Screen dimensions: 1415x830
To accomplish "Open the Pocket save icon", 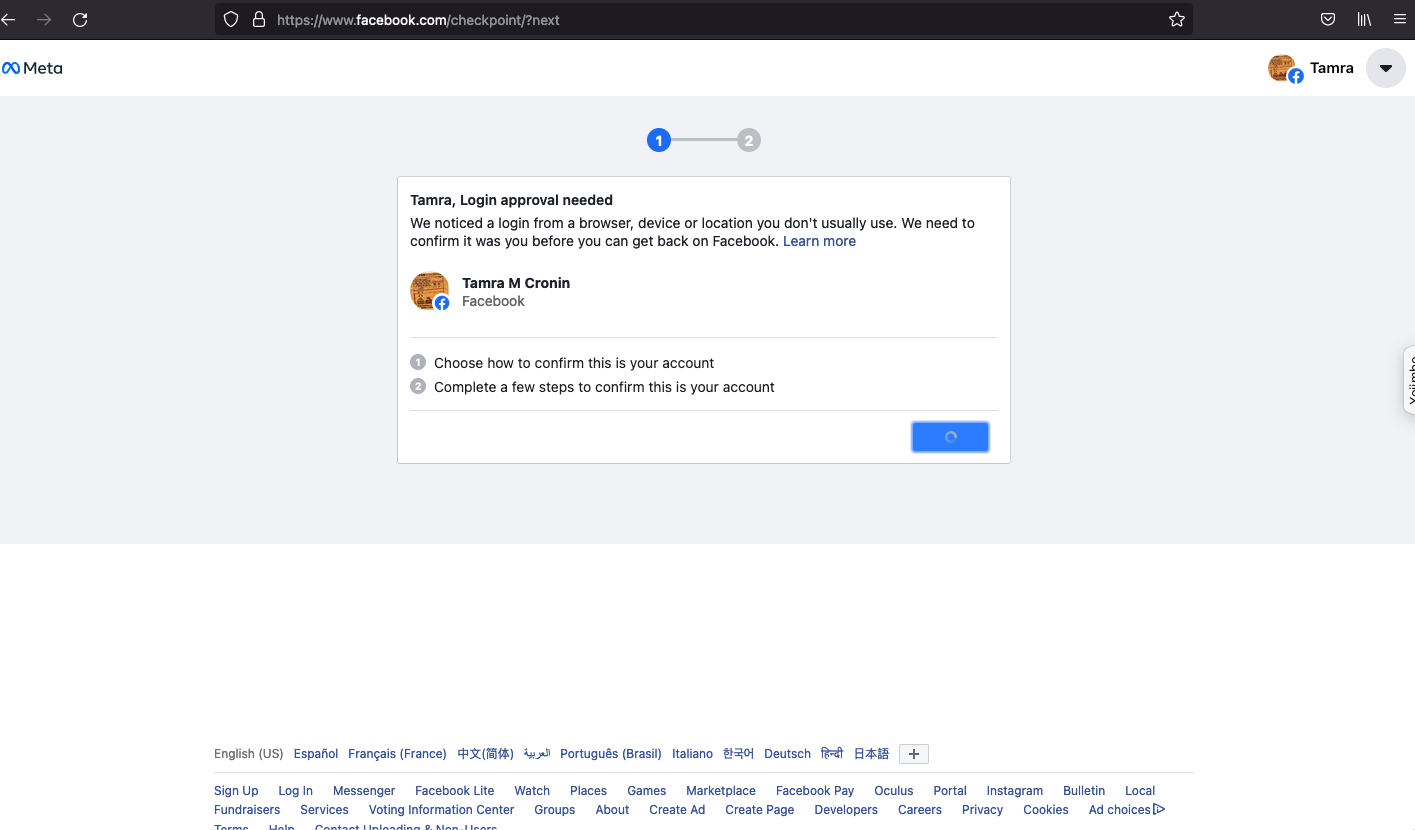I will tap(1328, 19).
